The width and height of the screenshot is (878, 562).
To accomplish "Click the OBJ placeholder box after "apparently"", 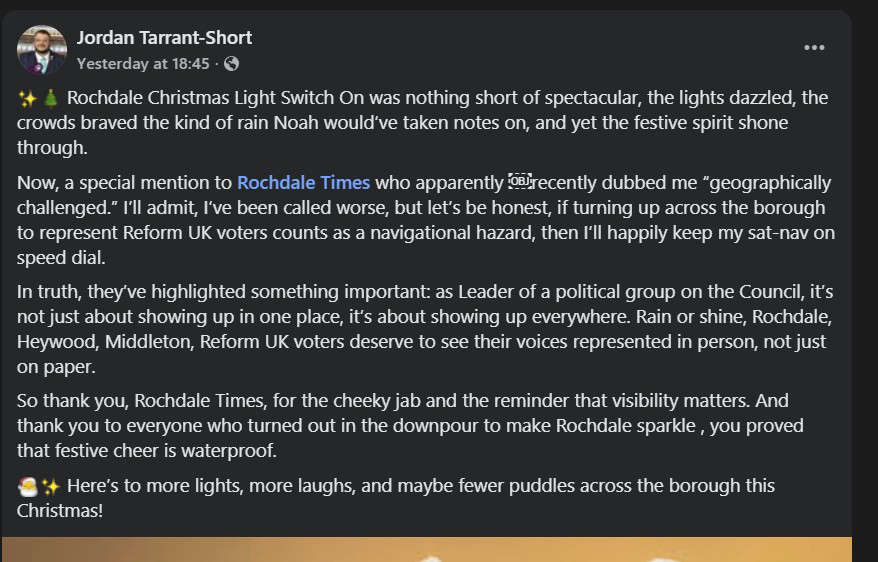I will tap(519, 181).
